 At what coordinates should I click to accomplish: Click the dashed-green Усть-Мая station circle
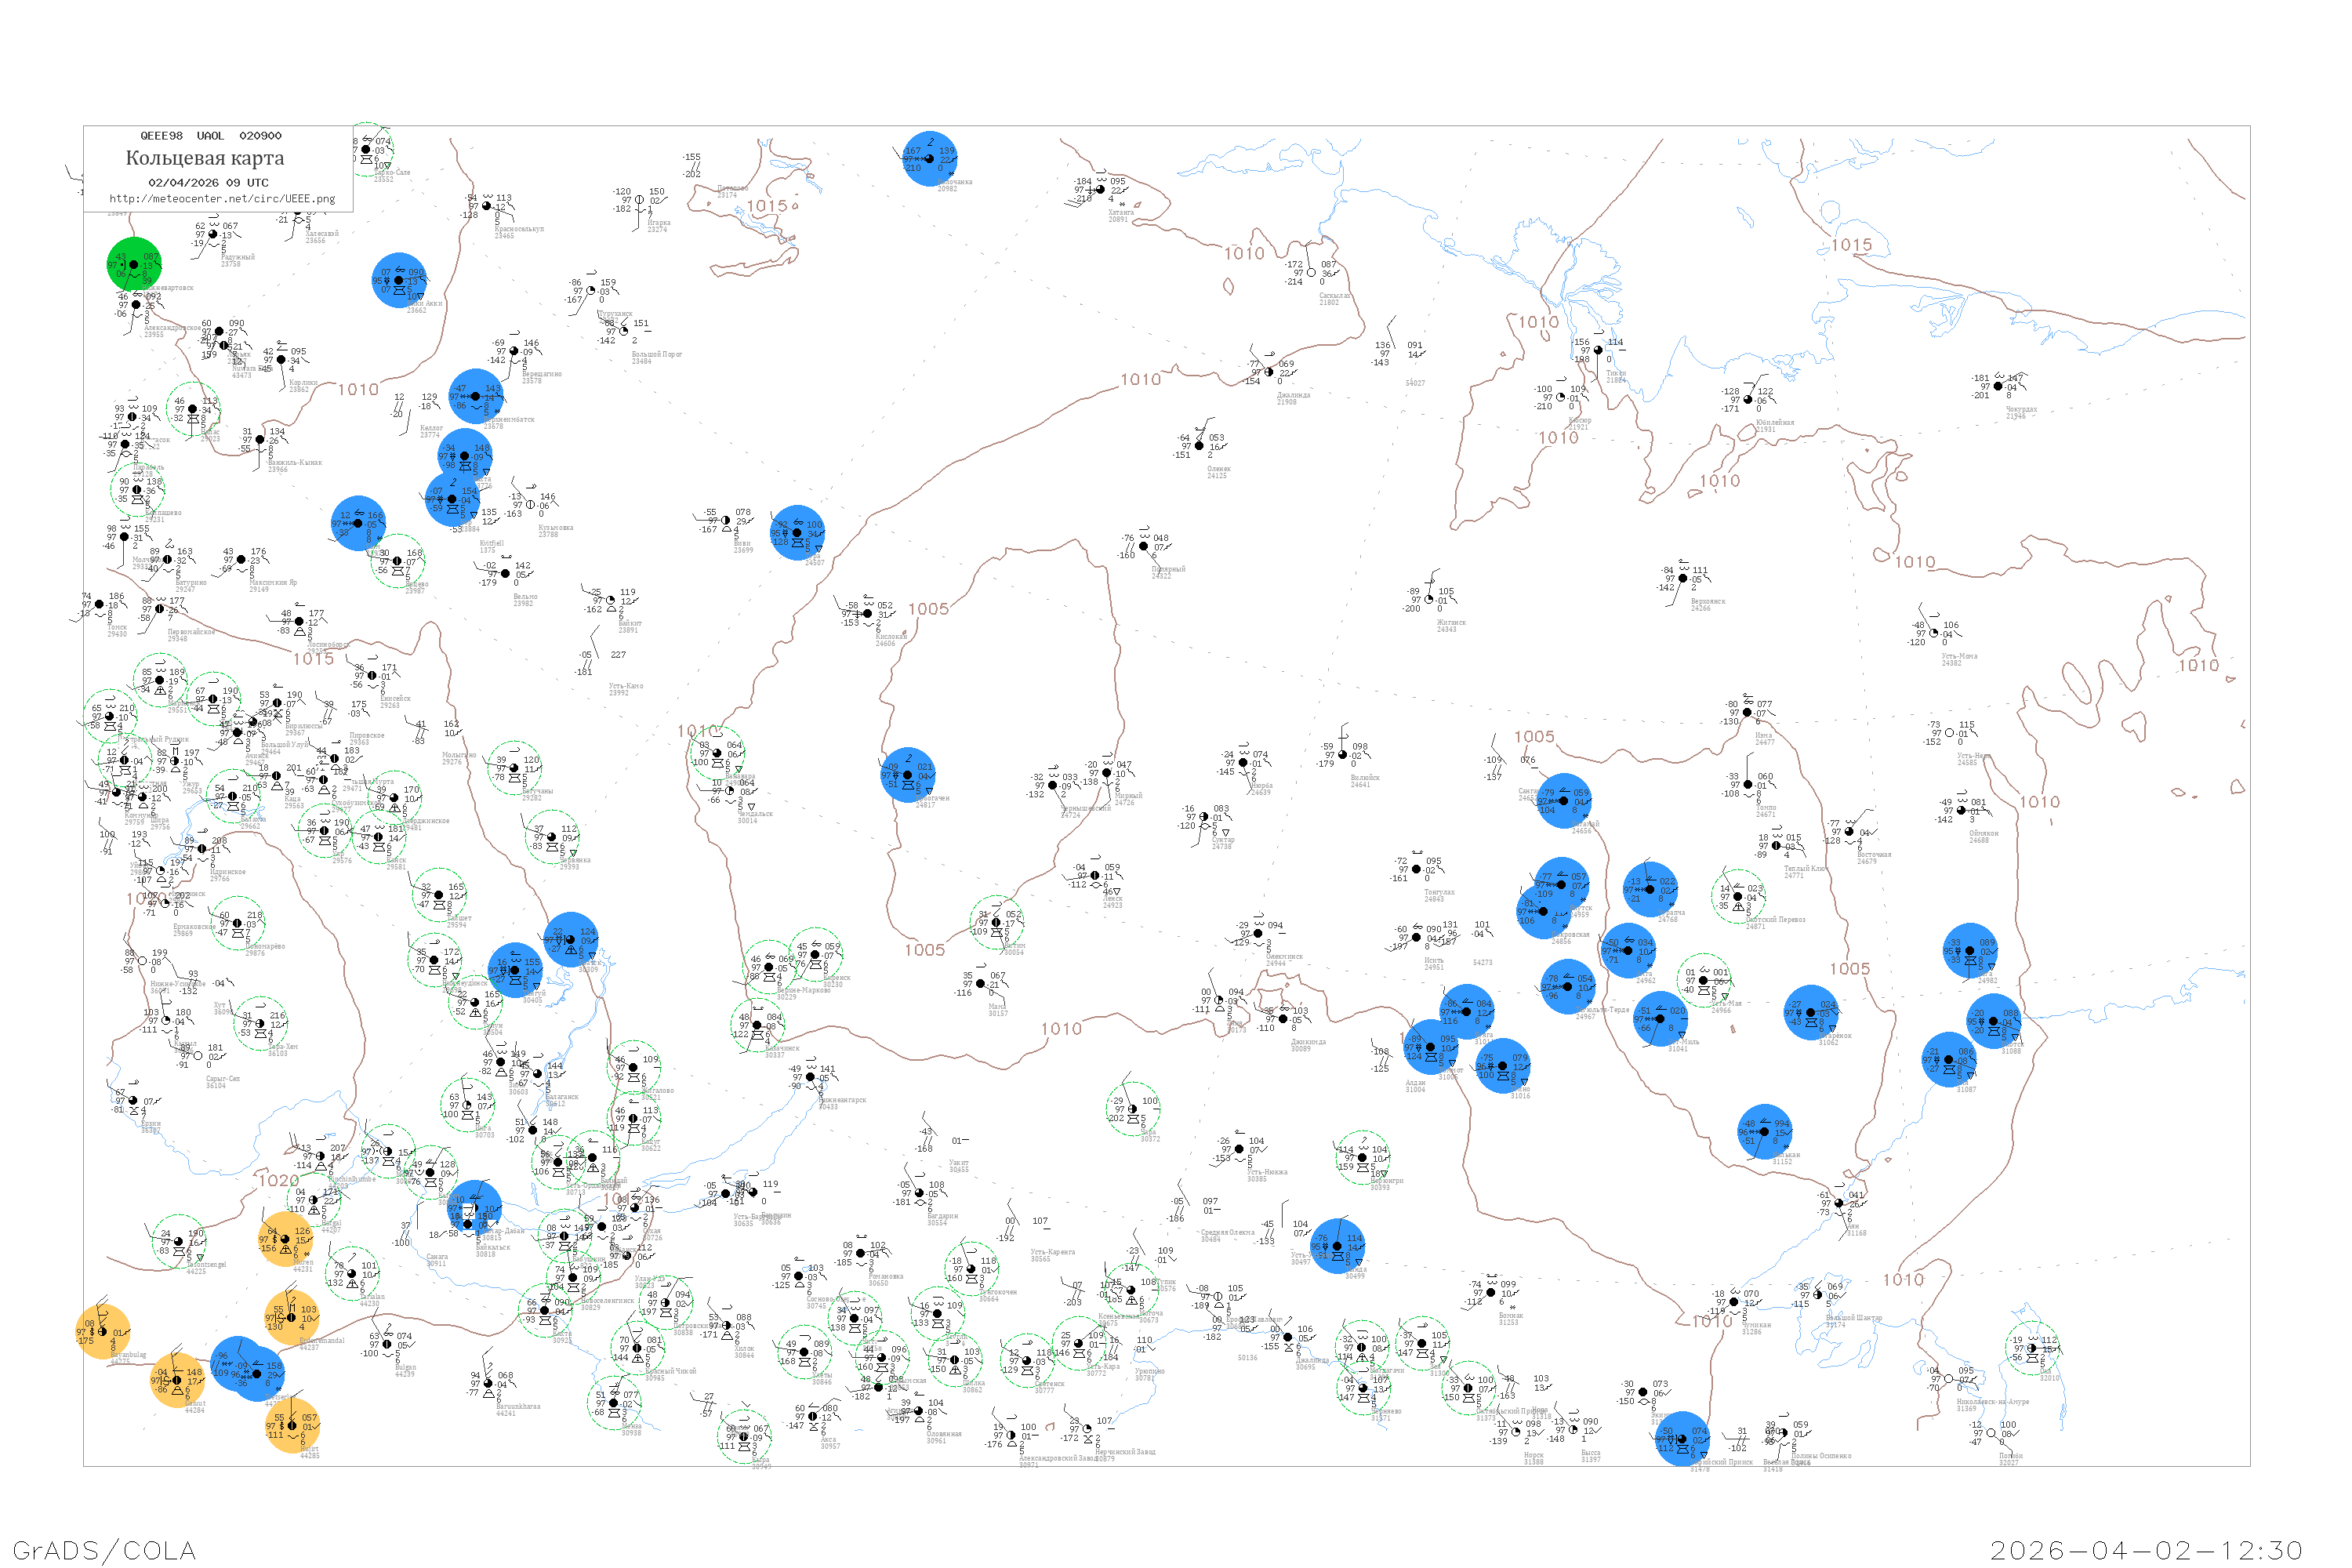(1704, 981)
